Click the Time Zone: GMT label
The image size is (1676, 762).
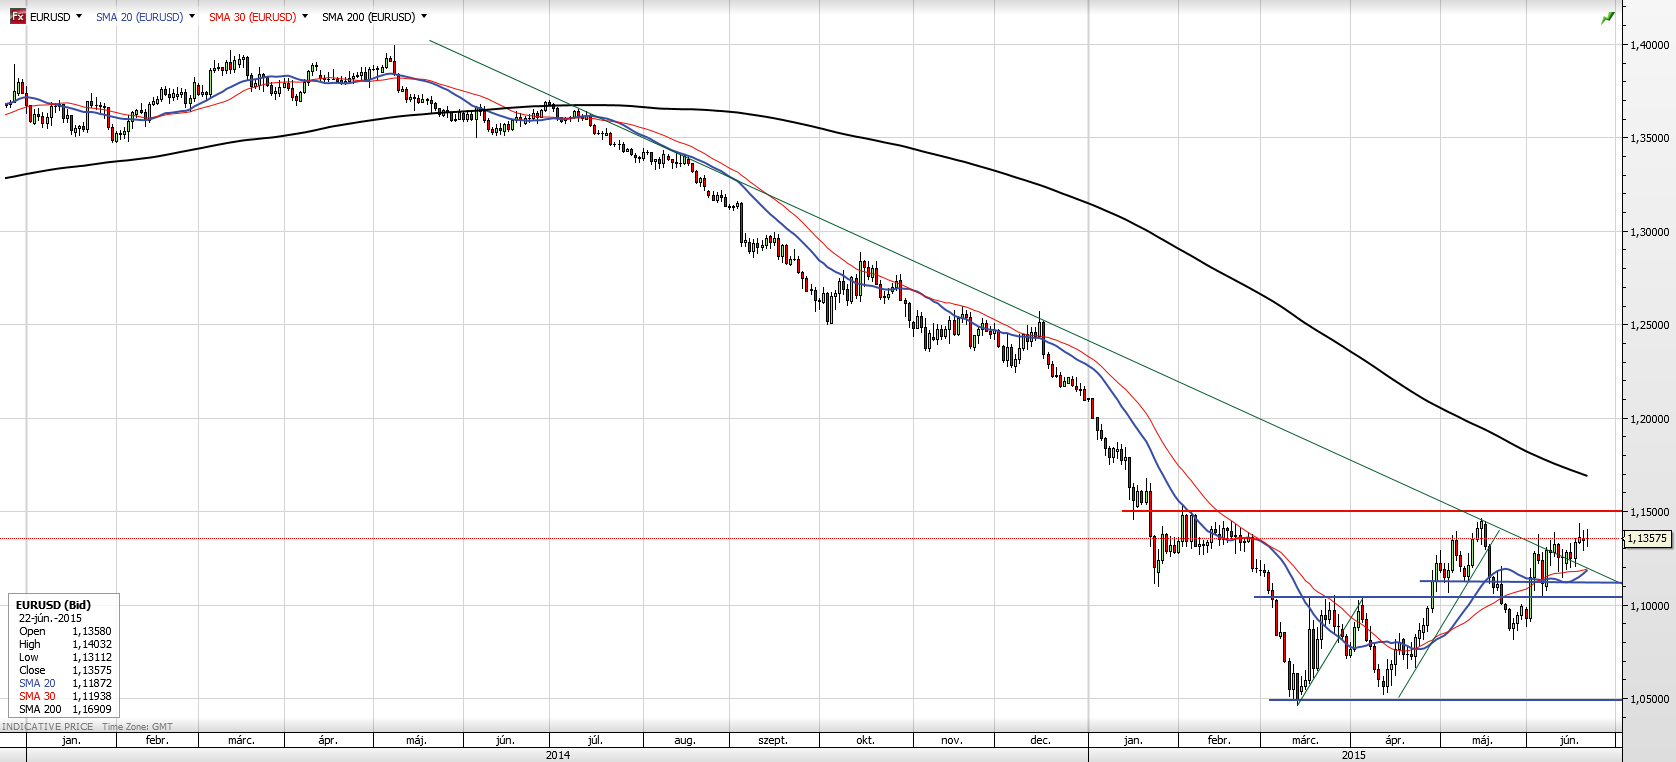click(x=137, y=727)
